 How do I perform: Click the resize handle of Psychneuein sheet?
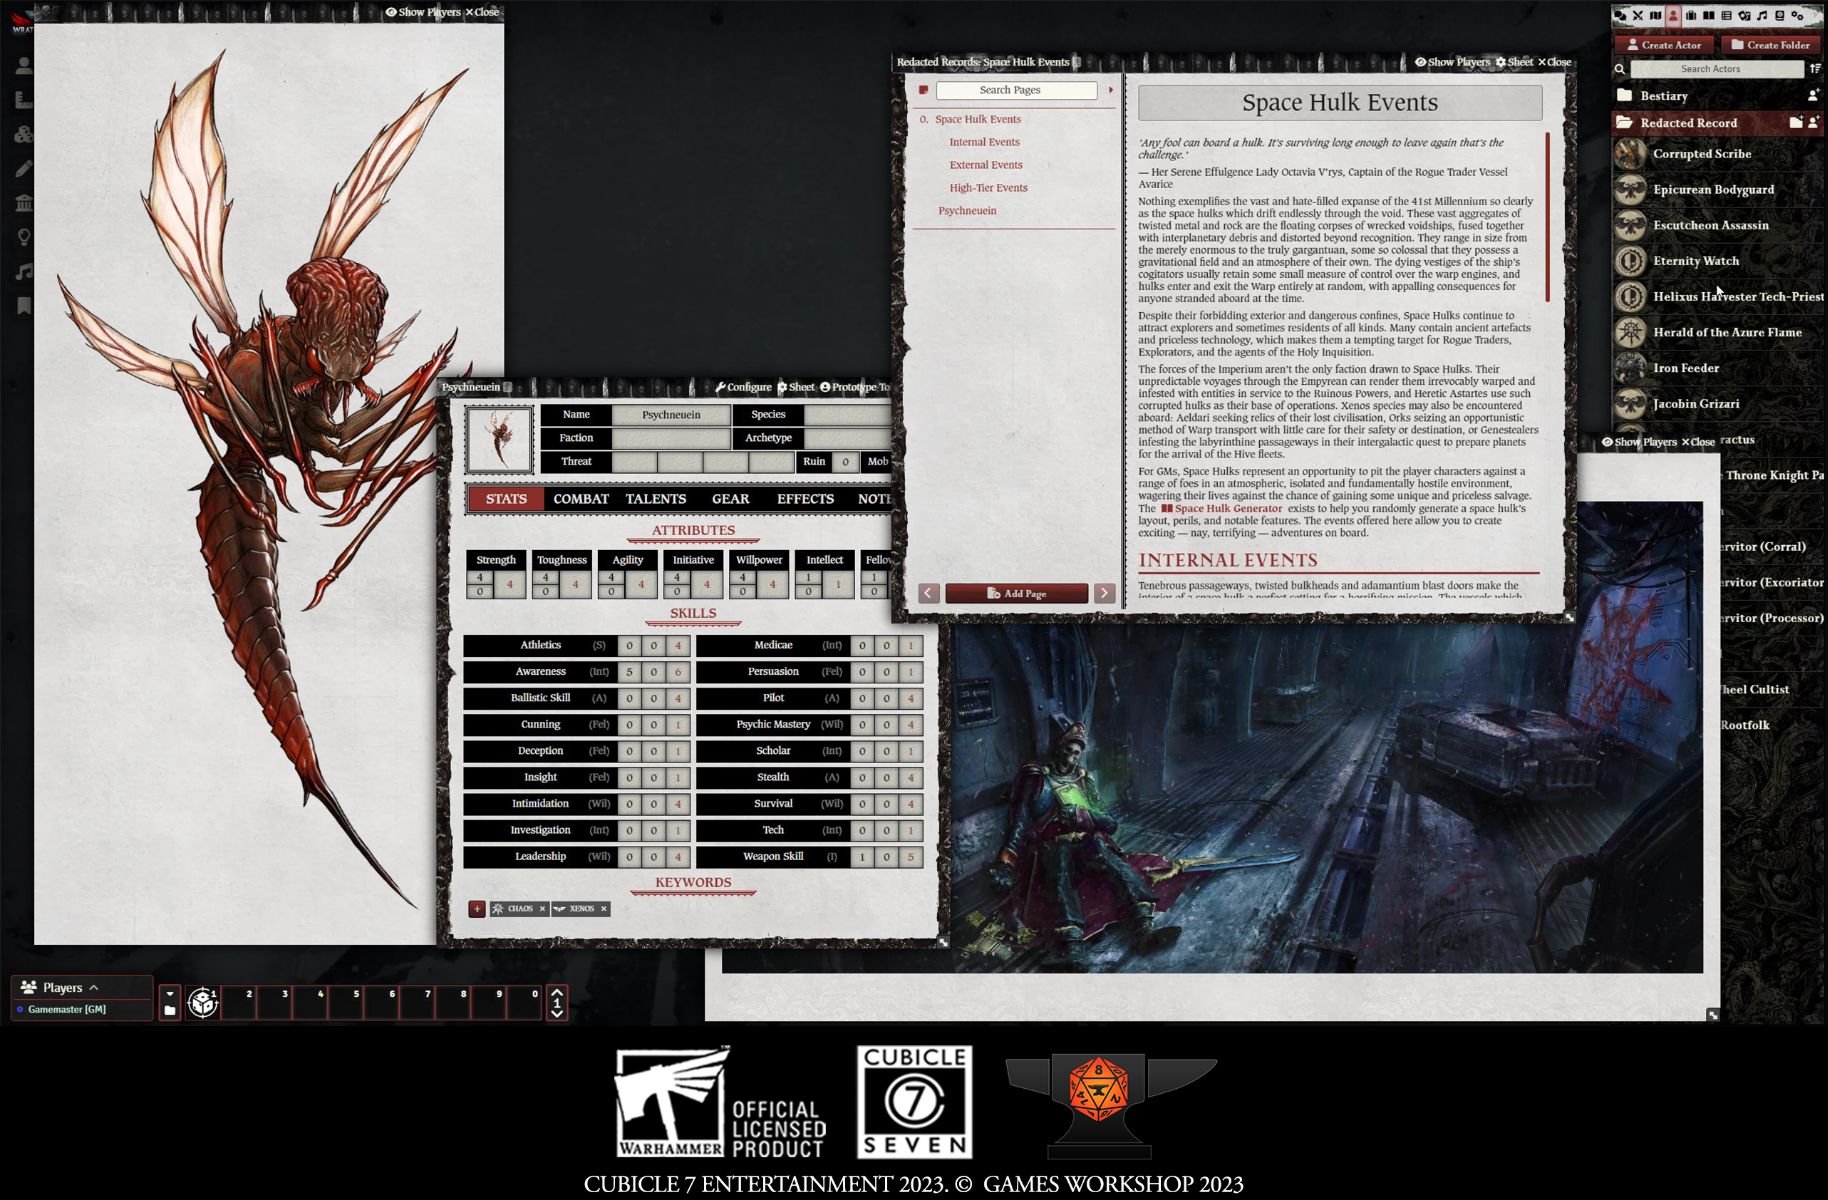(x=942, y=942)
